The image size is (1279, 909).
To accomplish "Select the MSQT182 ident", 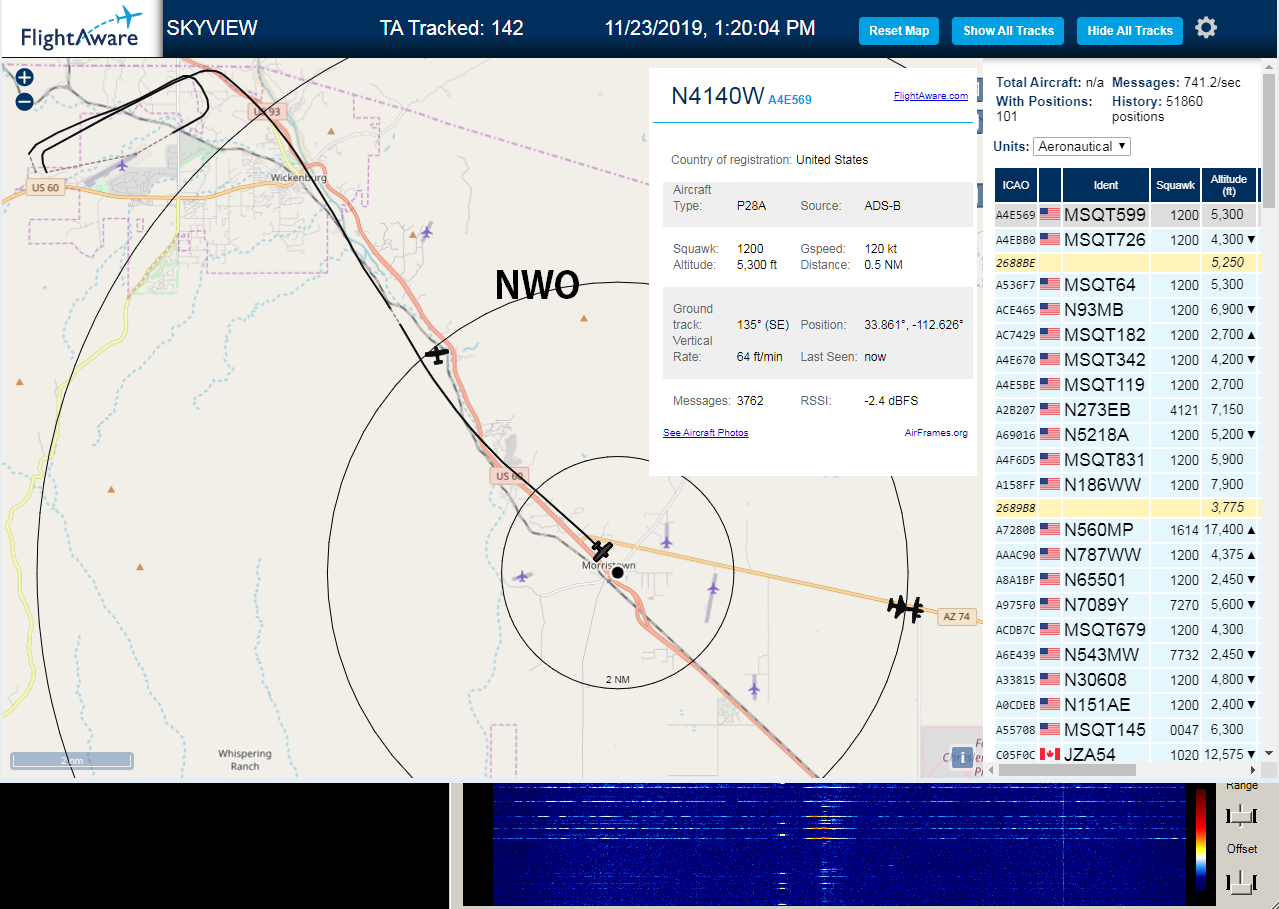I will 1105,335.
